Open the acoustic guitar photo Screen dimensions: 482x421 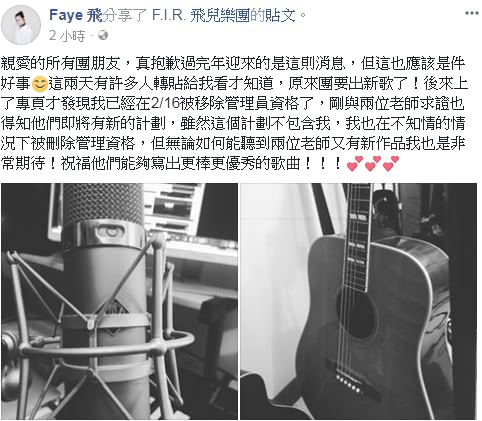point(359,301)
